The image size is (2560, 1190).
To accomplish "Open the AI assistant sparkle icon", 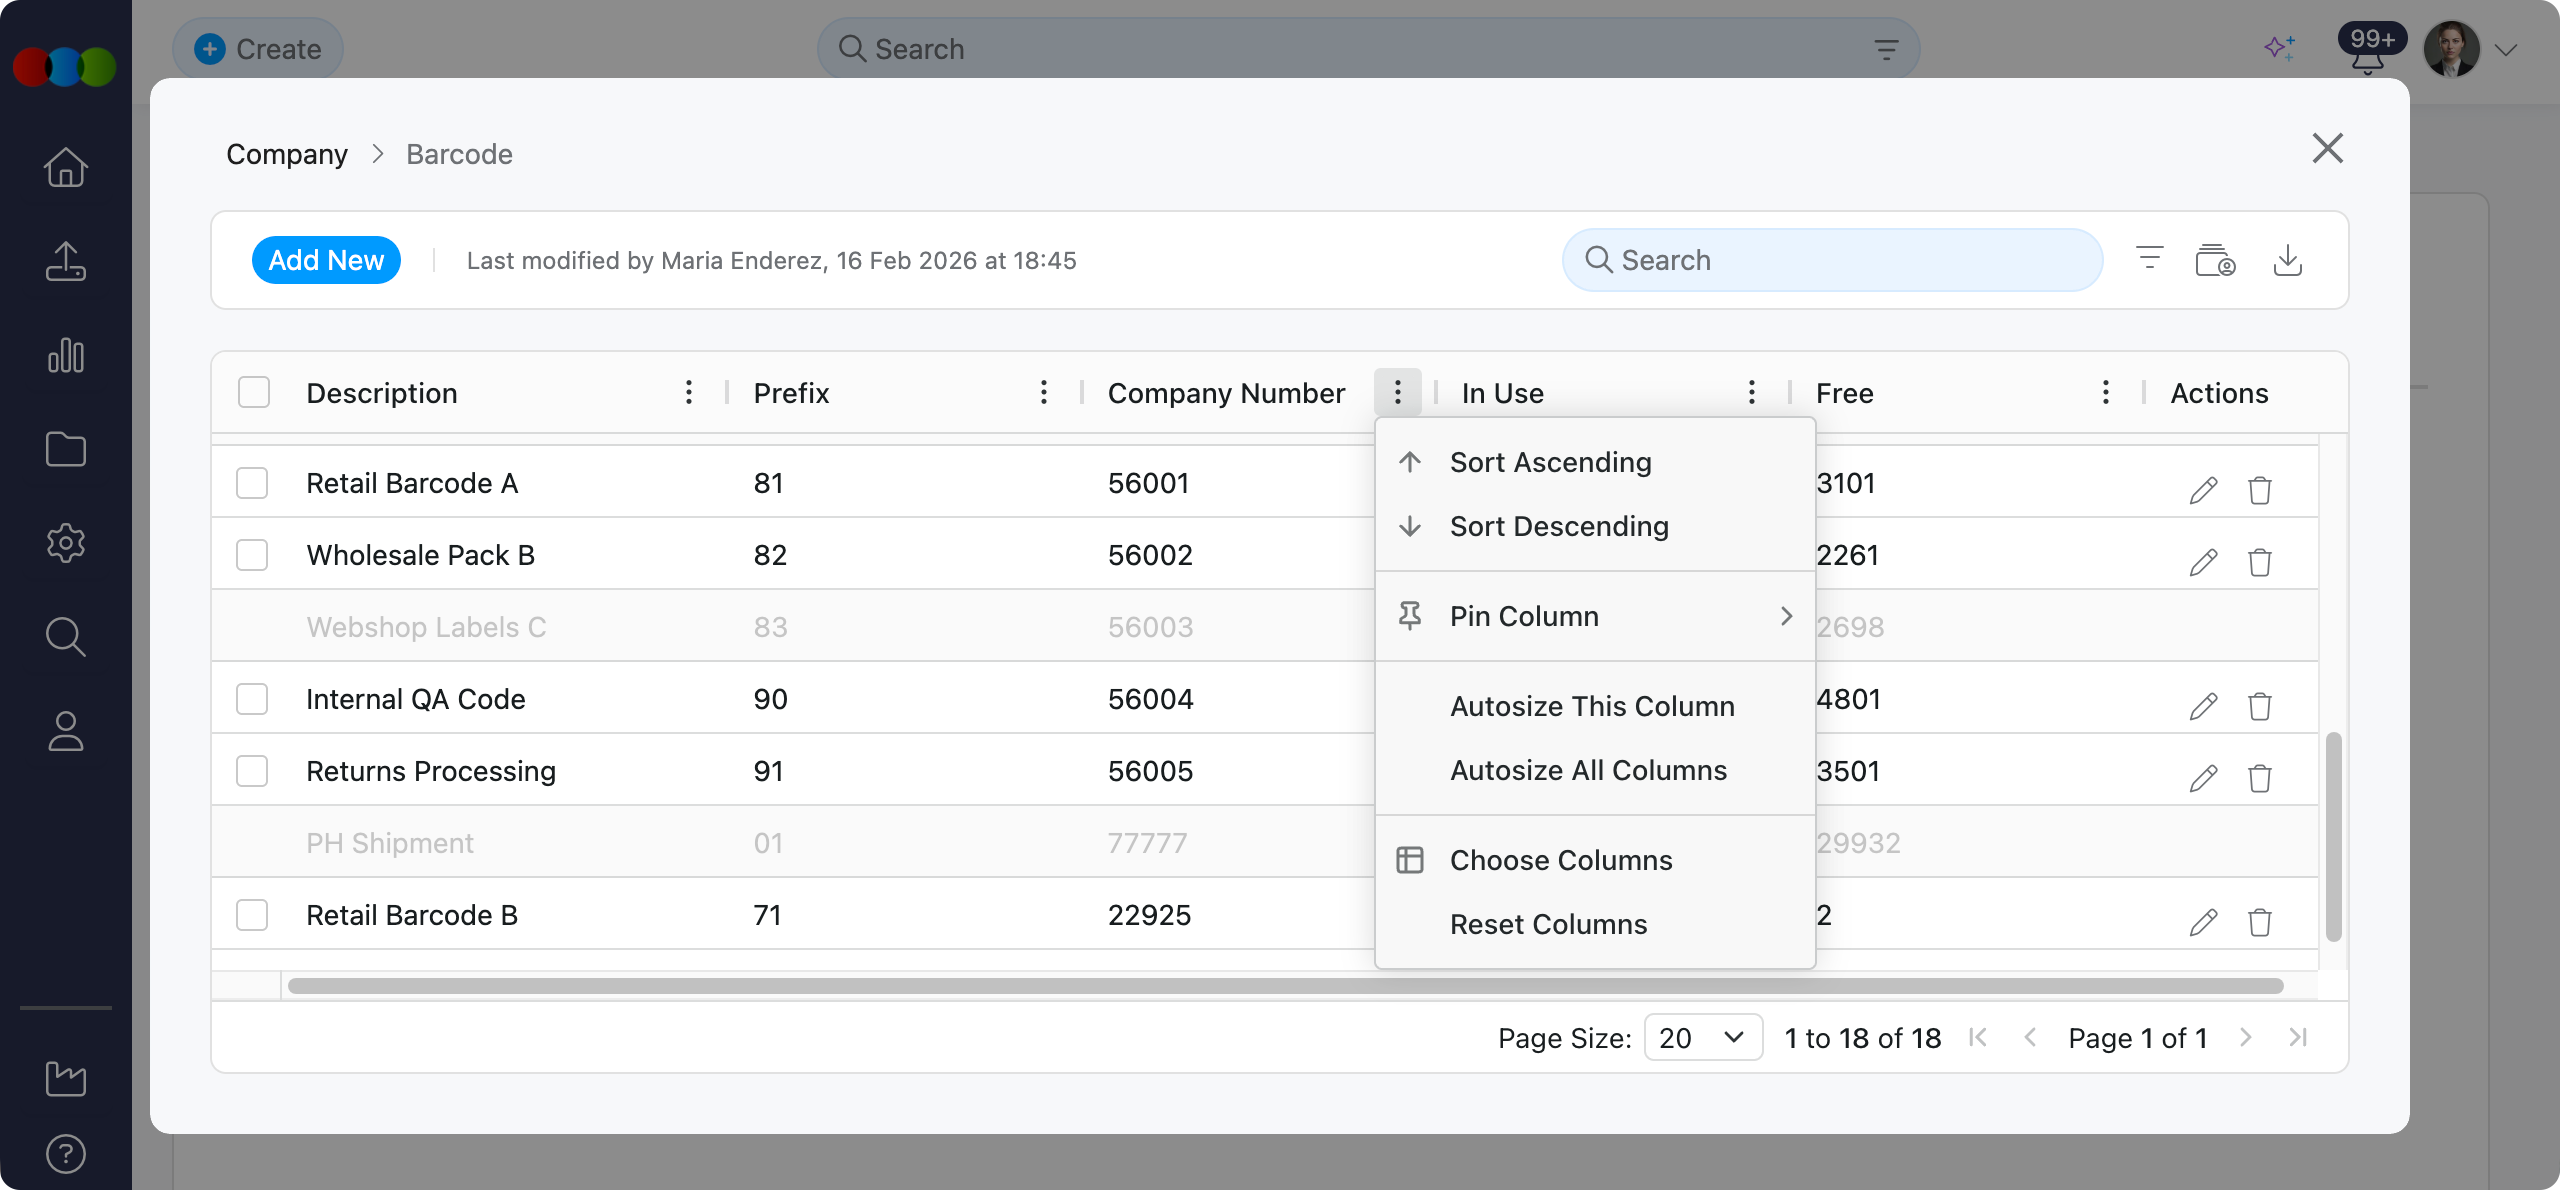I will click(x=2279, y=47).
